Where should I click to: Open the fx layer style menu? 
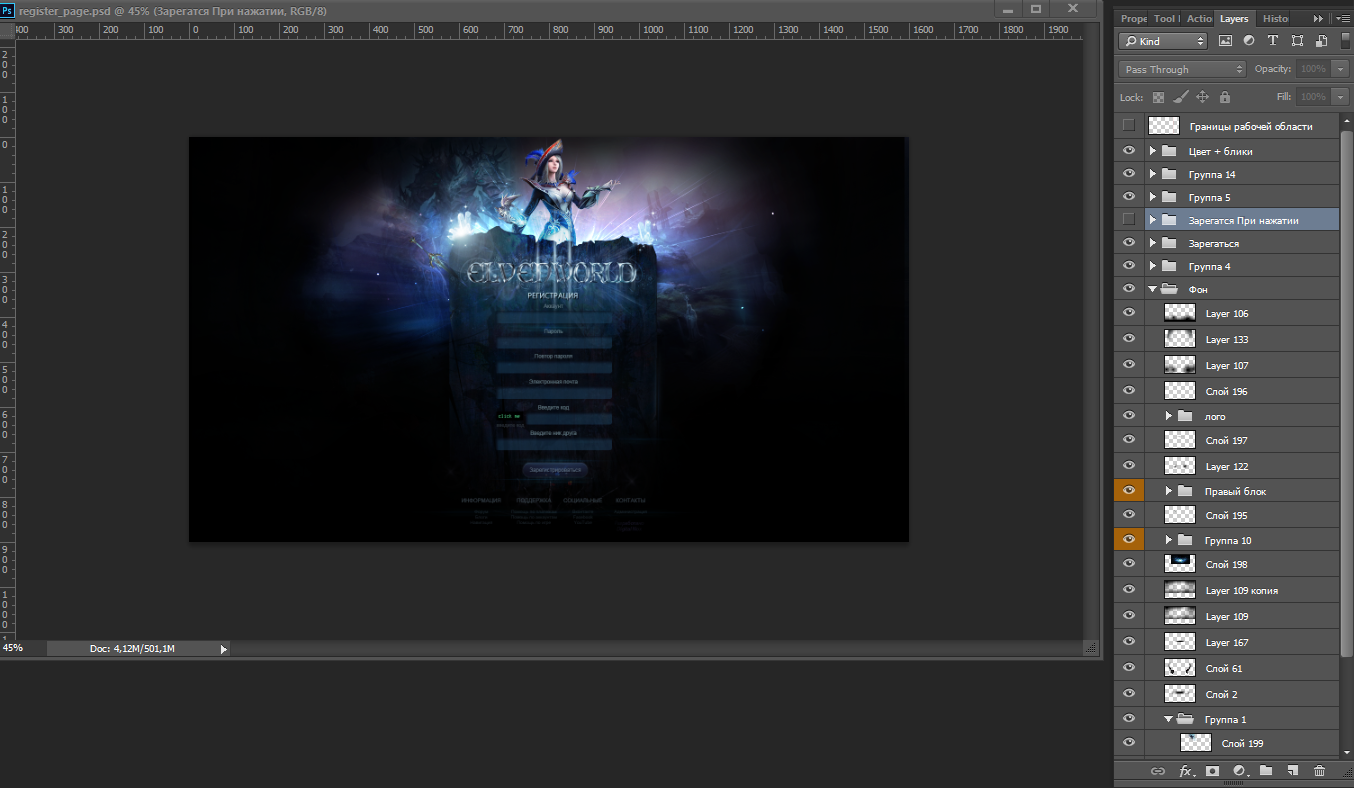[x=1186, y=771]
